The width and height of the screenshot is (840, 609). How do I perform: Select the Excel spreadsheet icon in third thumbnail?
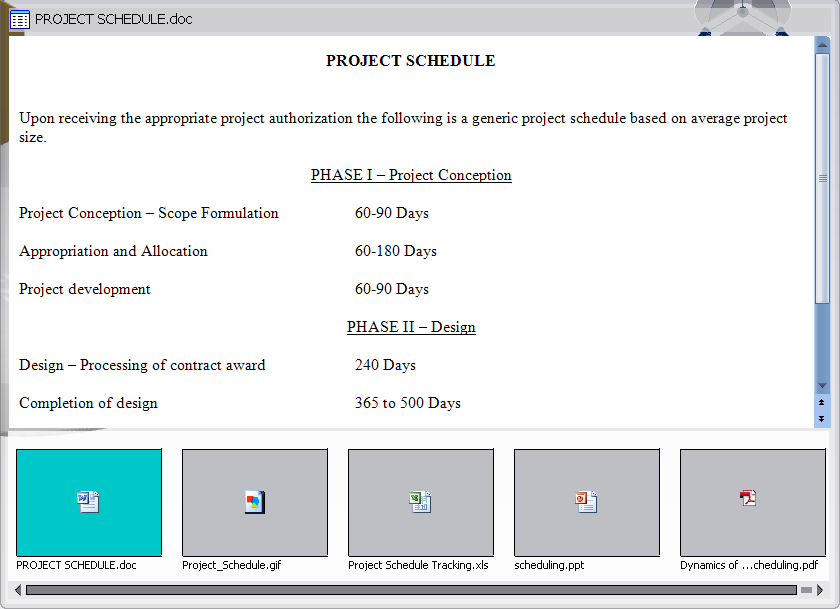point(420,502)
